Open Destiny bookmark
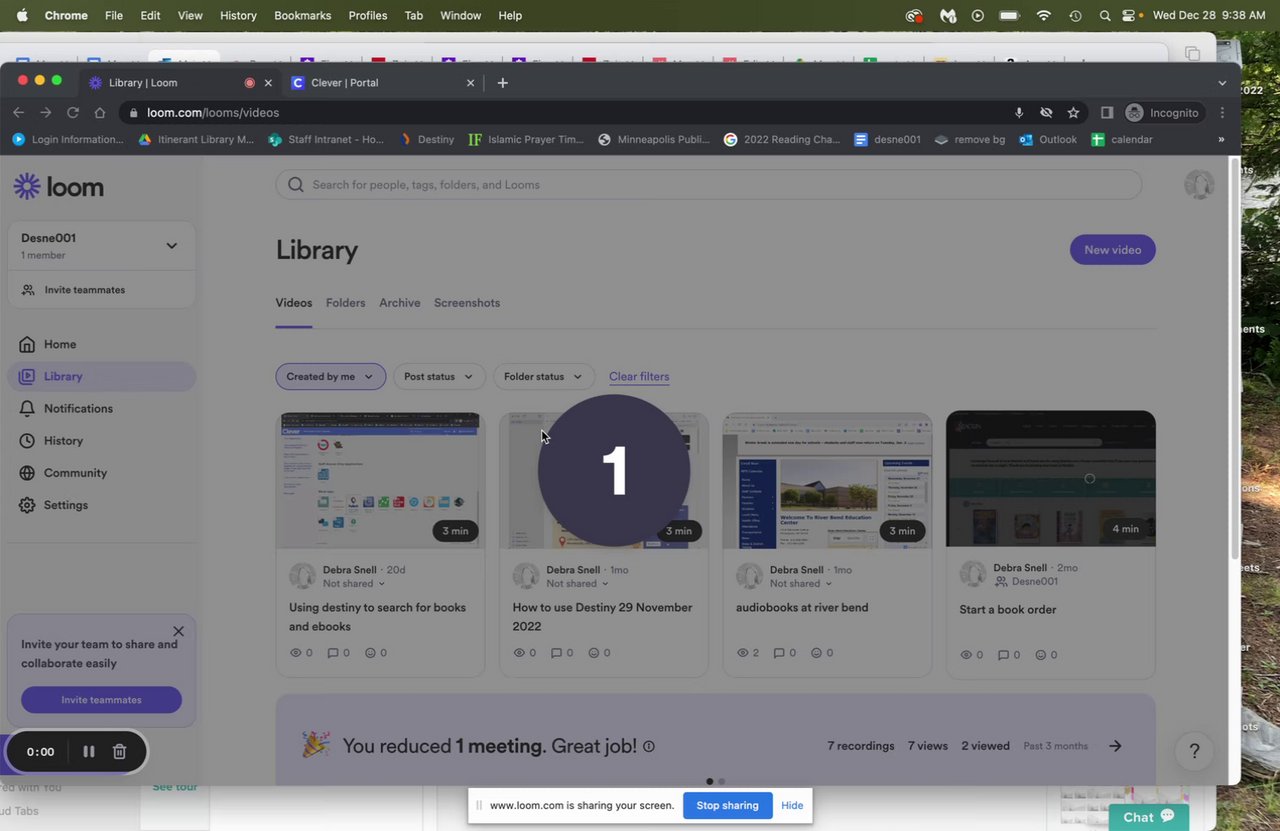 point(427,140)
